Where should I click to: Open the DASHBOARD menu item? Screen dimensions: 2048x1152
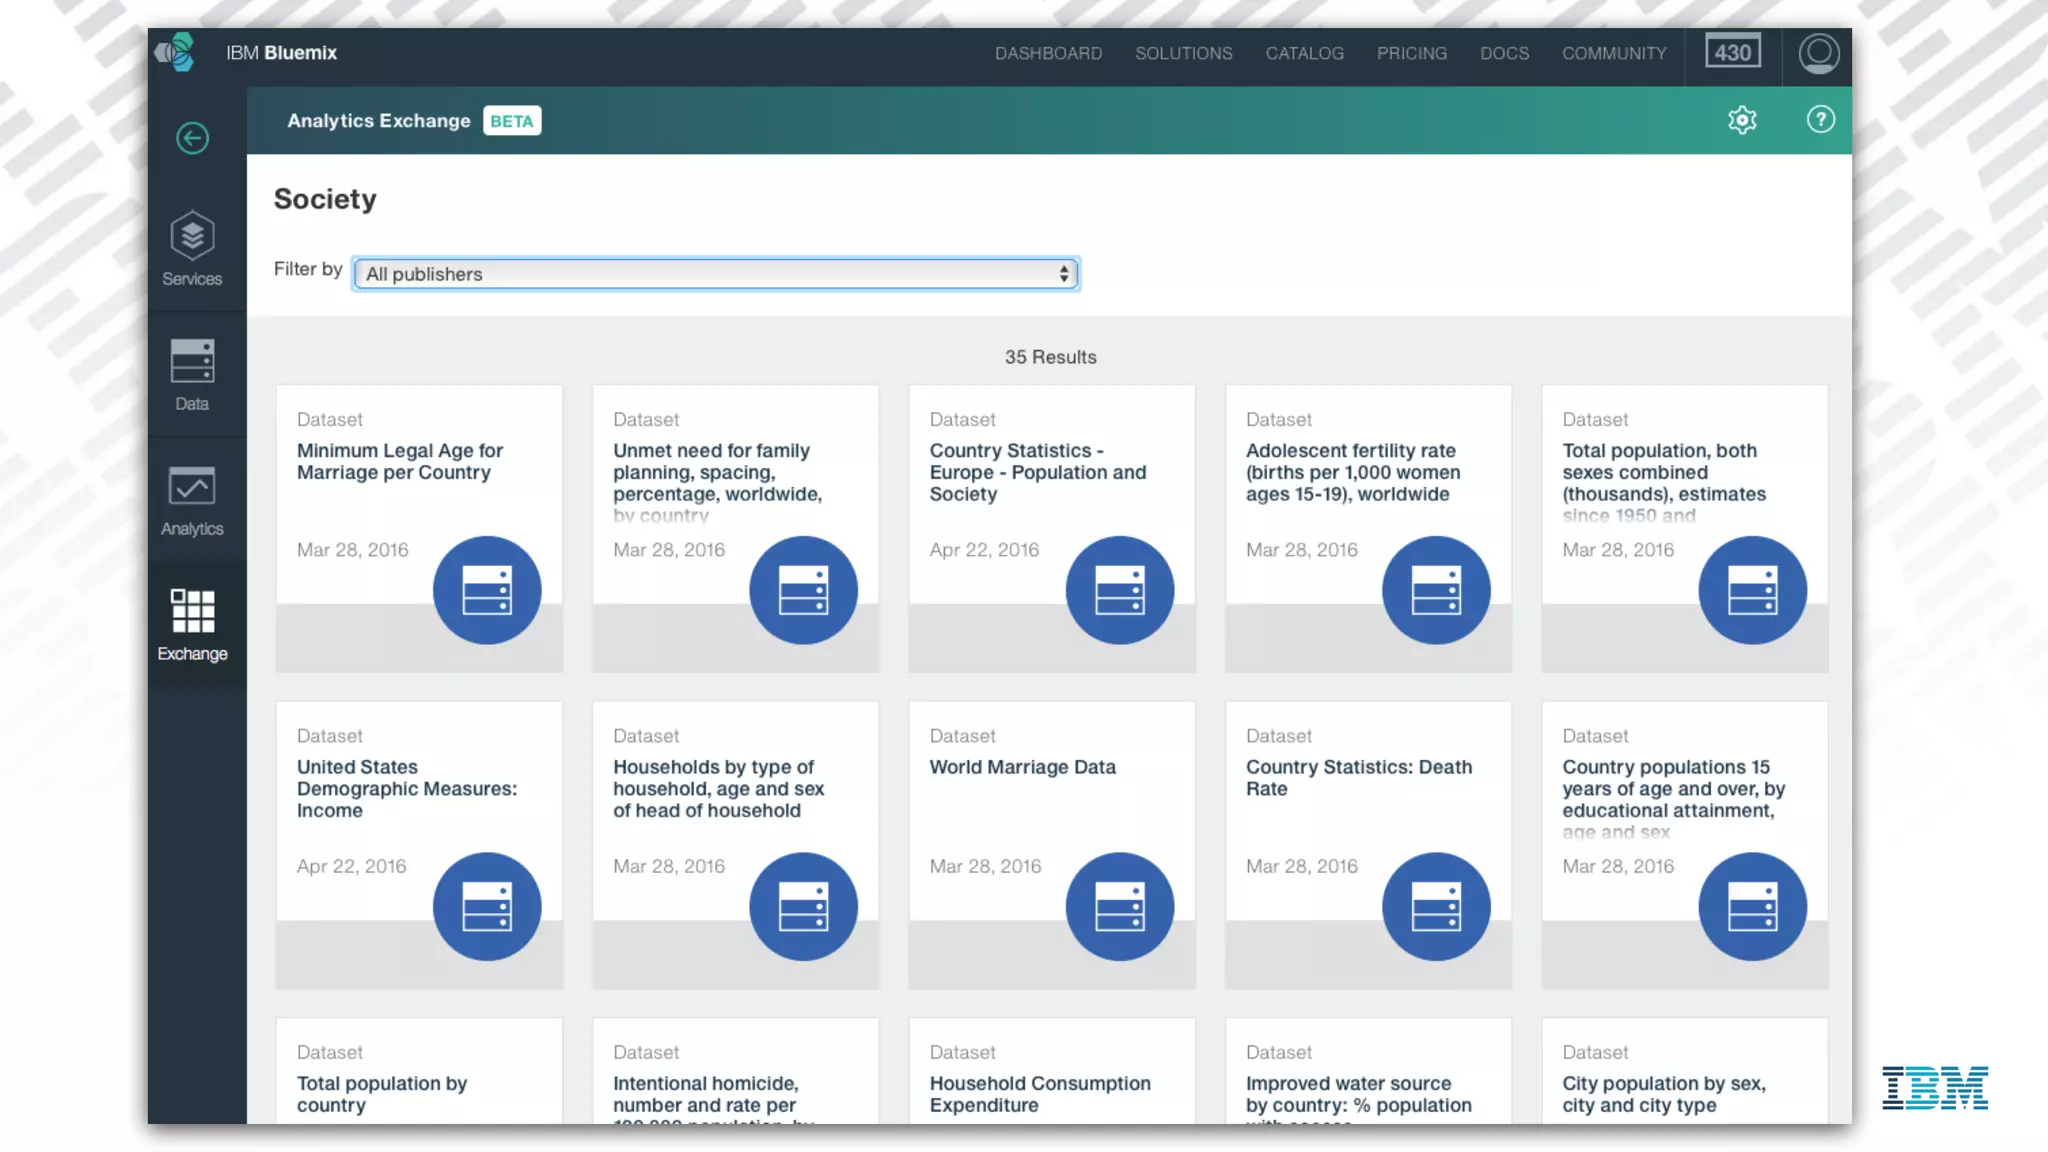pyautogui.click(x=1048, y=53)
